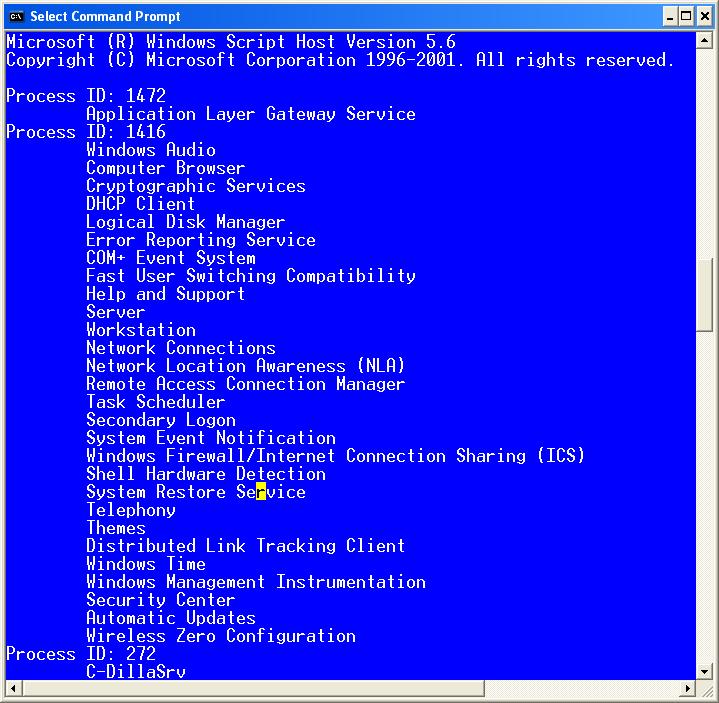
Task: Click the 'Error Reporting Service' line
Action: click(201, 240)
